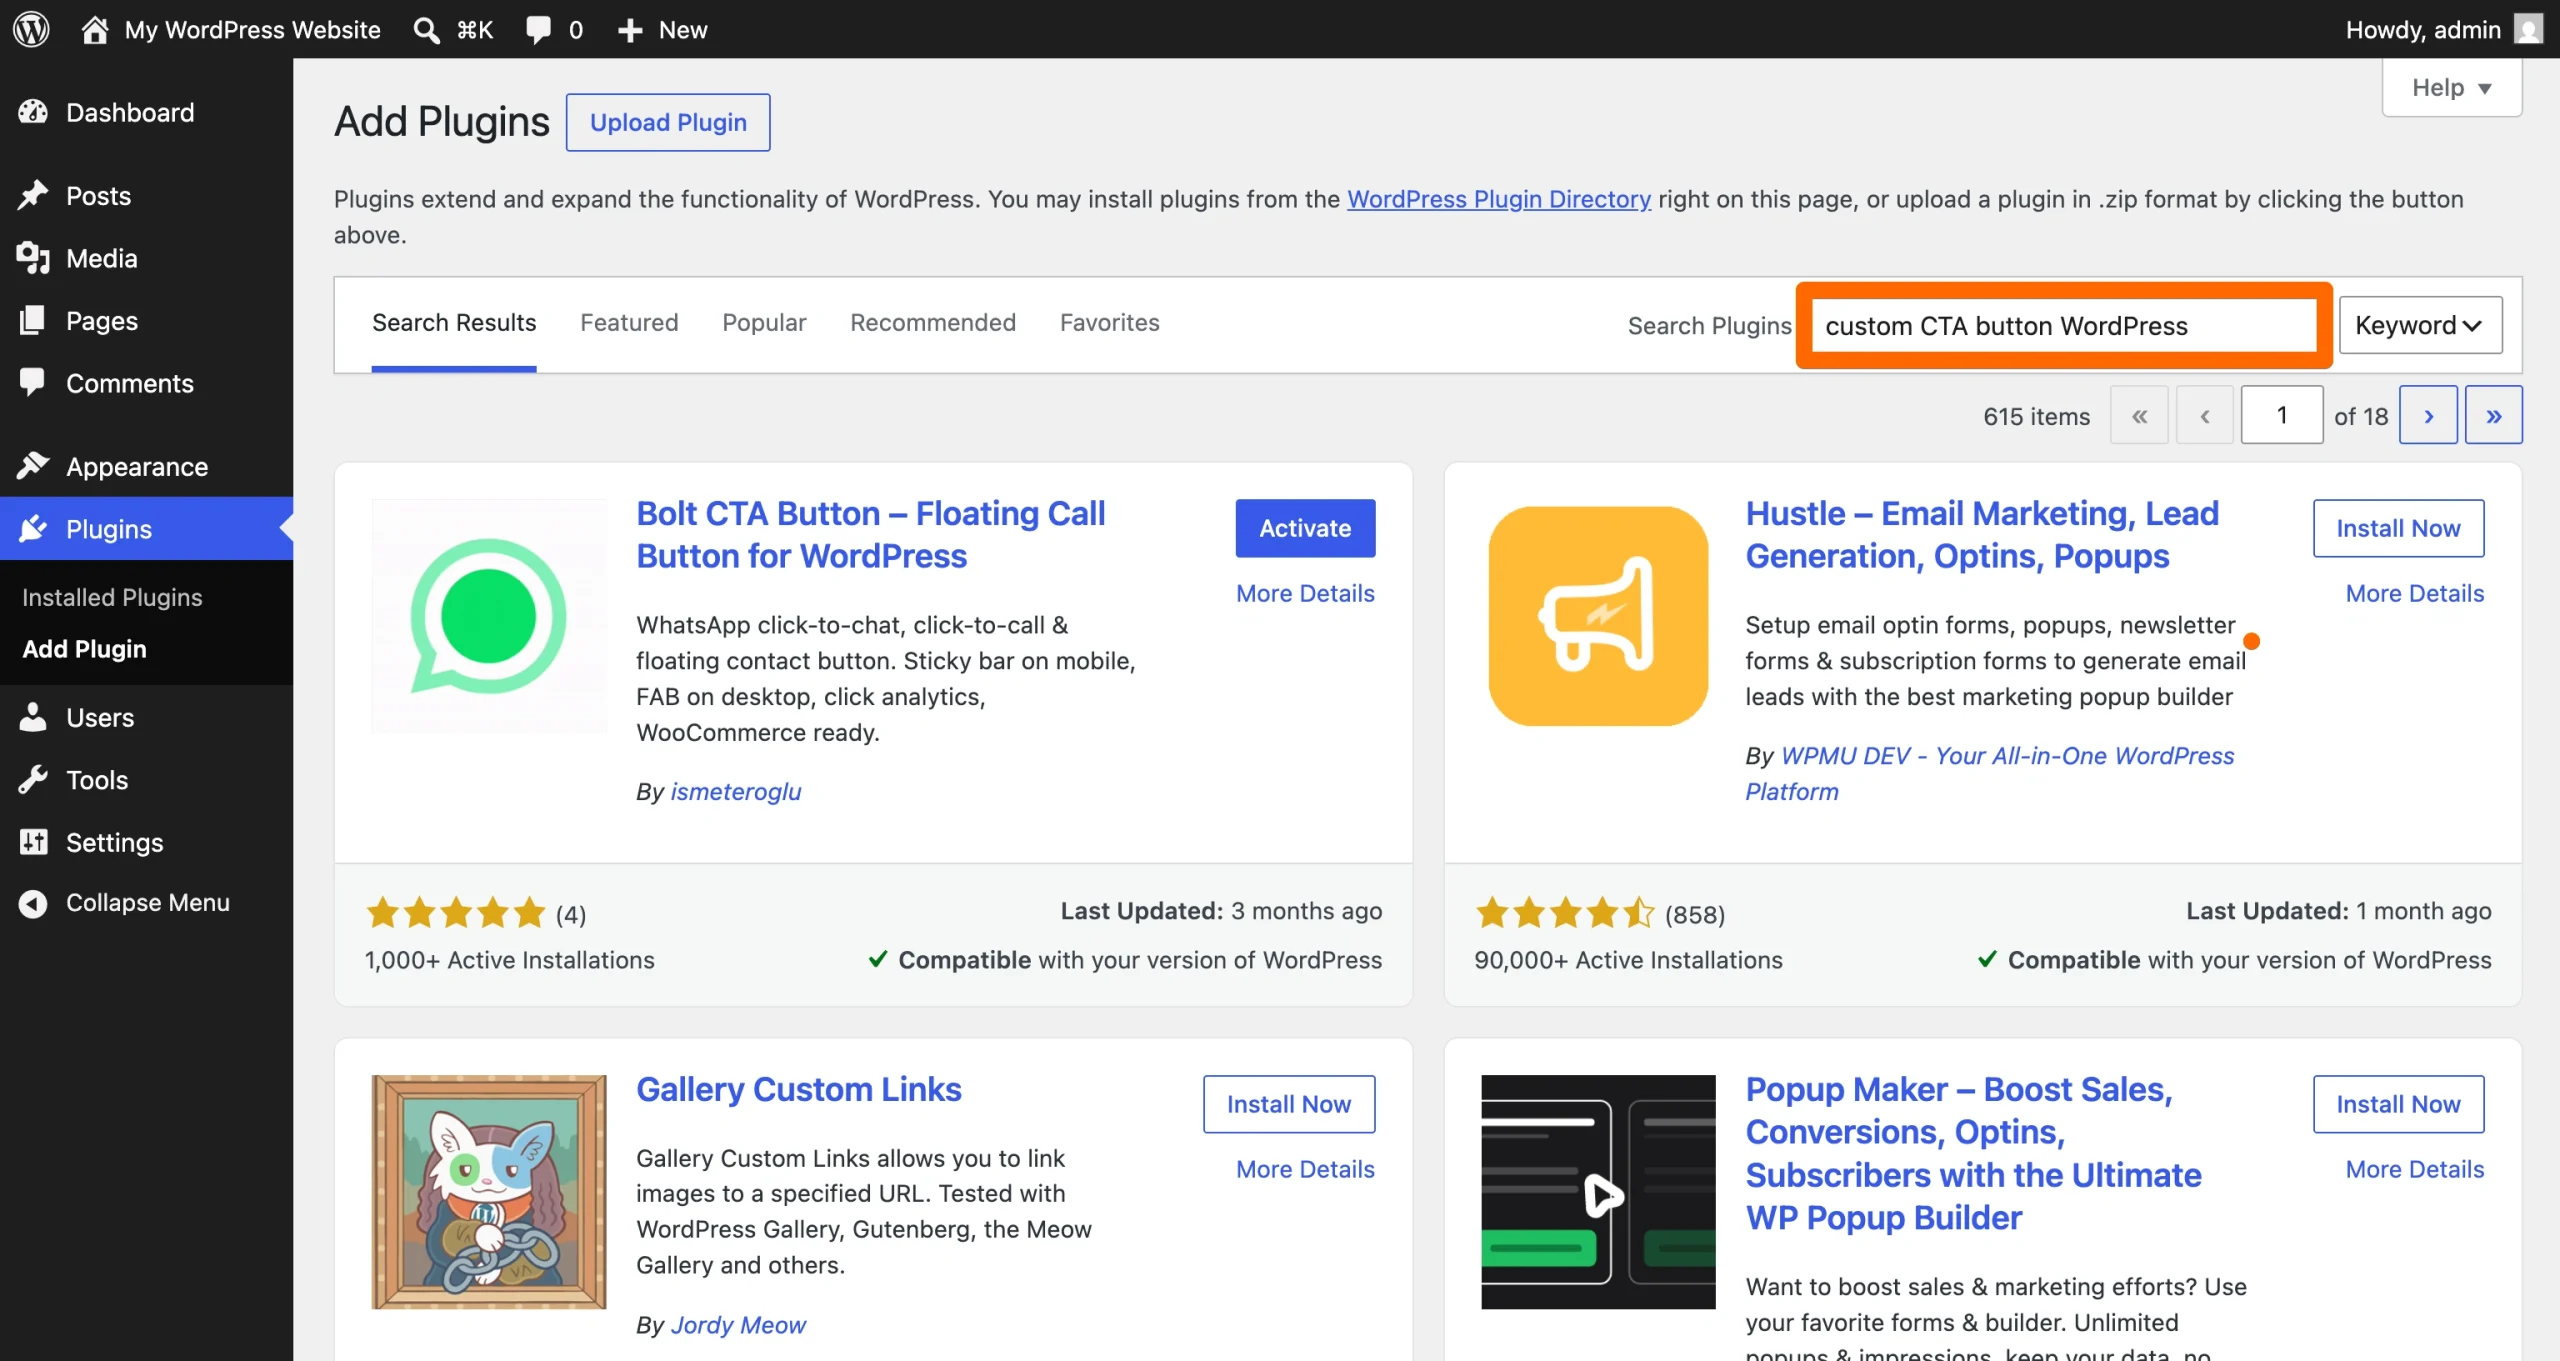The width and height of the screenshot is (2560, 1361).
Task: Switch to the Favorites tab
Action: click(1110, 322)
